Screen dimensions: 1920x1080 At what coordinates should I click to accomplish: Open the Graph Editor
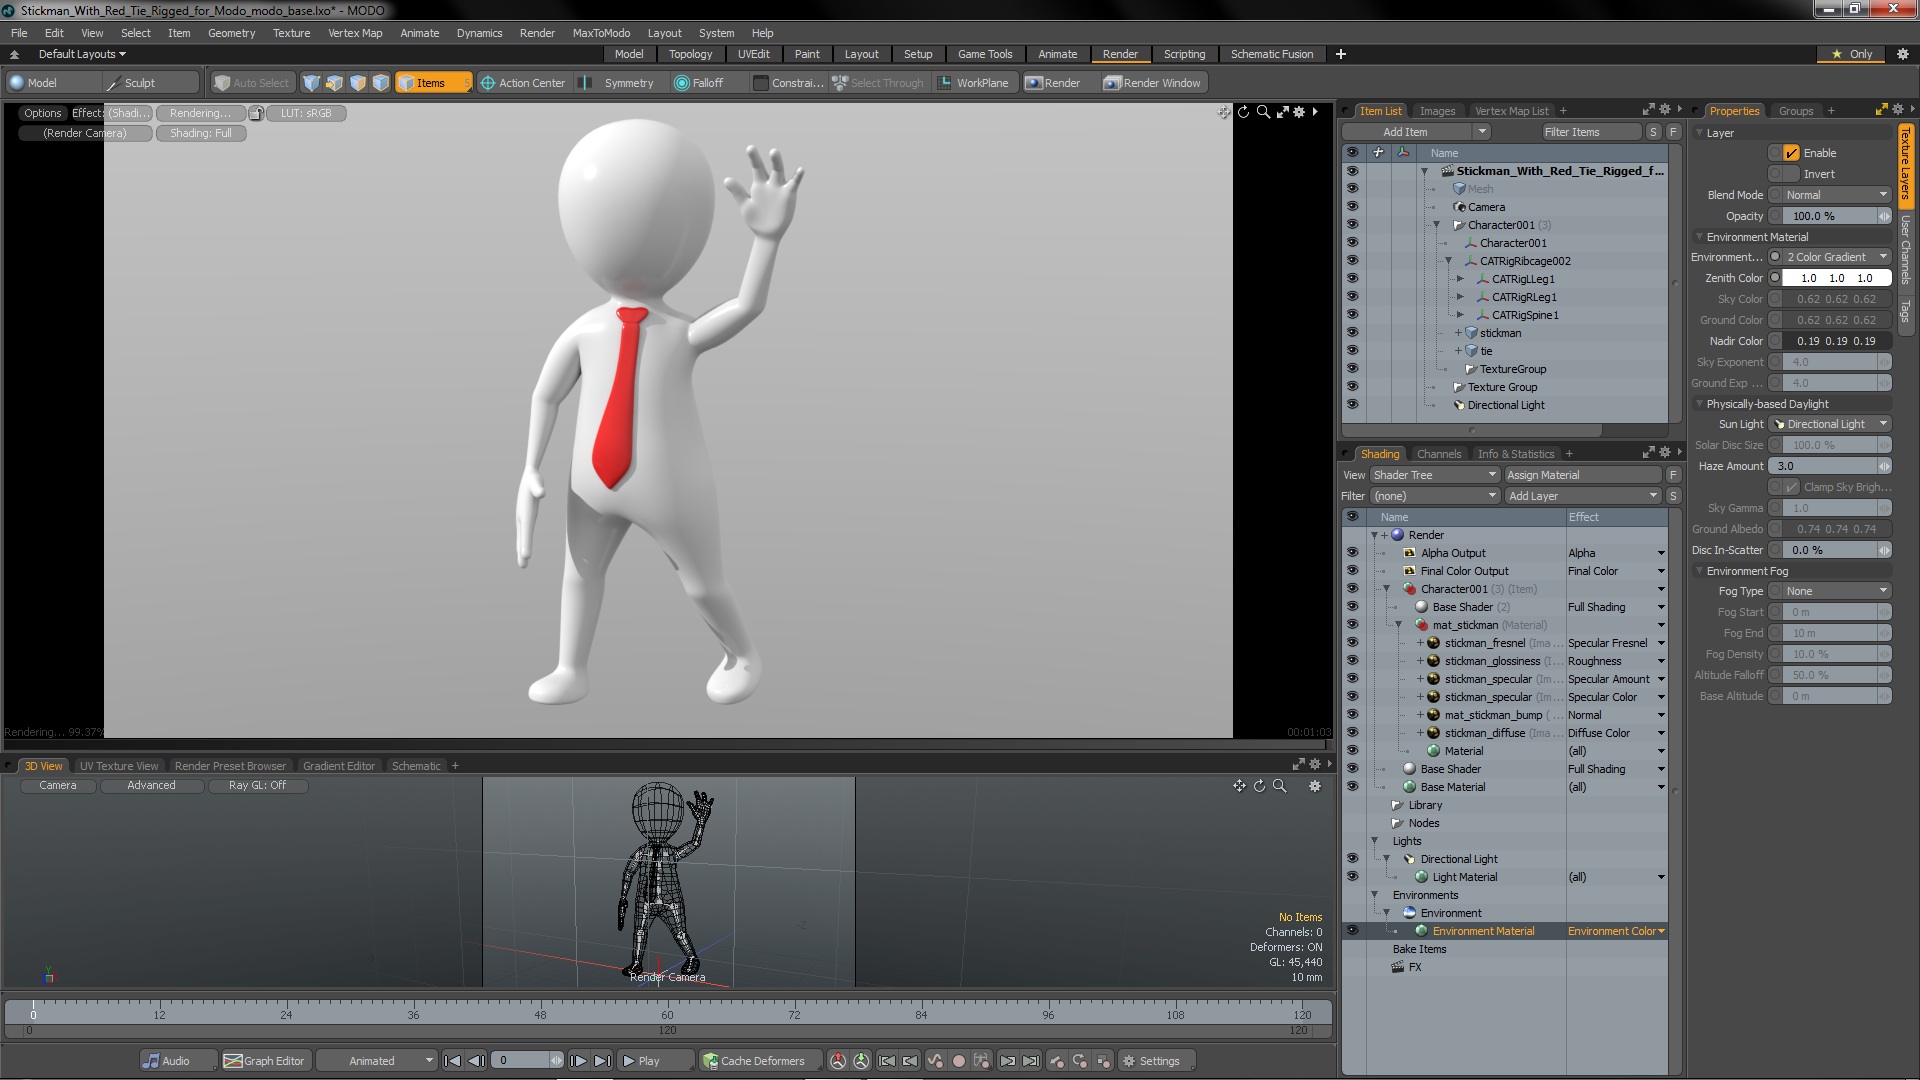(264, 1061)
